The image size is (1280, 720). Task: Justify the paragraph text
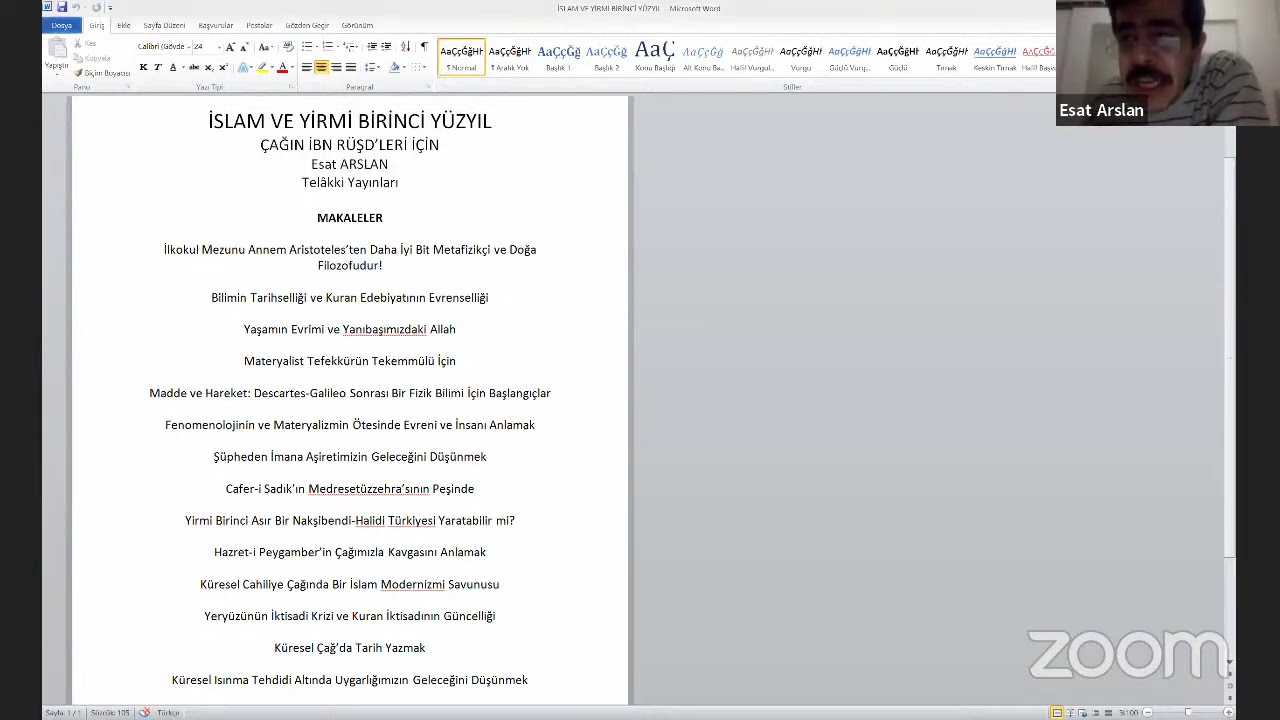point(350,67)
